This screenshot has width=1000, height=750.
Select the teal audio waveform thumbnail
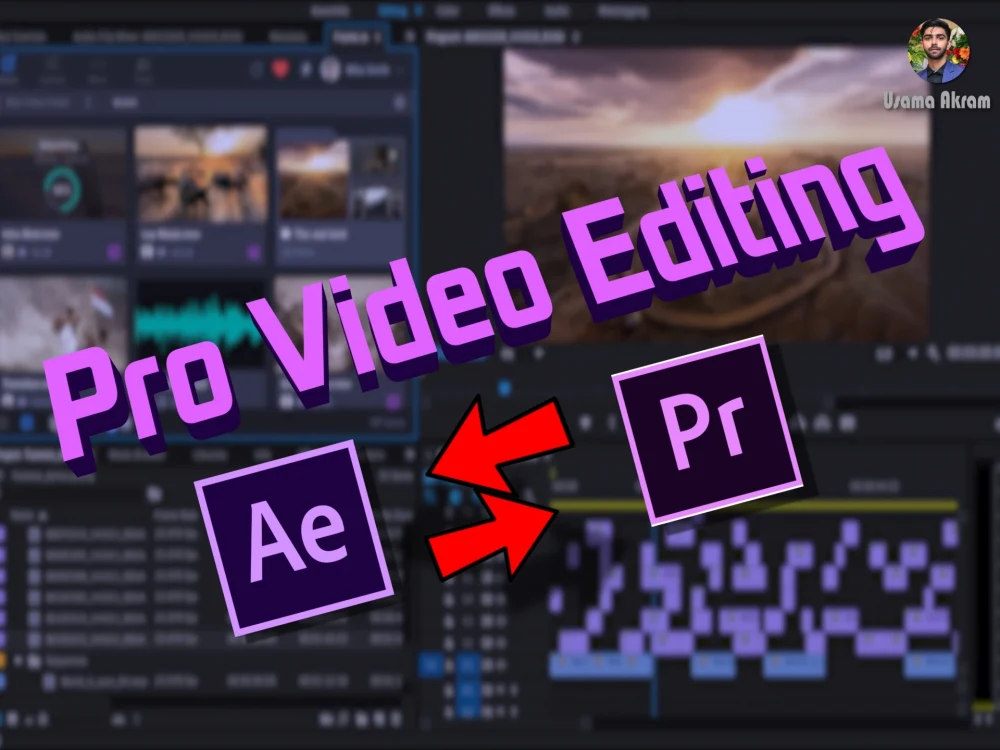[201, 324]
